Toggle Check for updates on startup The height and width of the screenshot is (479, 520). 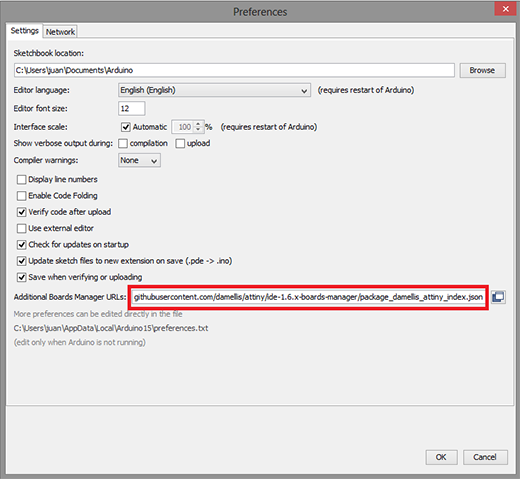click(x=21, y=245)
